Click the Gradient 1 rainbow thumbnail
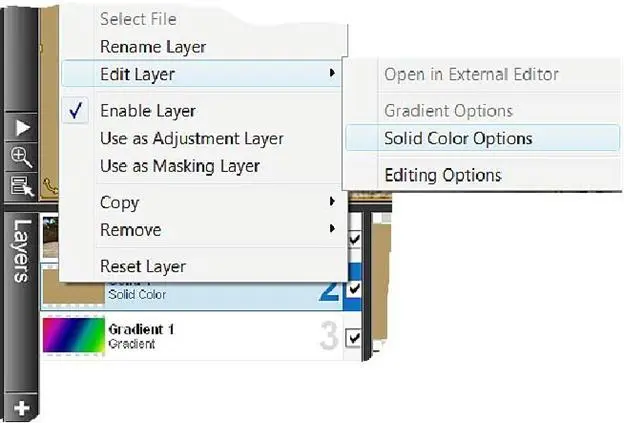The width and height of the screenshot is (624, 423). (x=72, y=335)
